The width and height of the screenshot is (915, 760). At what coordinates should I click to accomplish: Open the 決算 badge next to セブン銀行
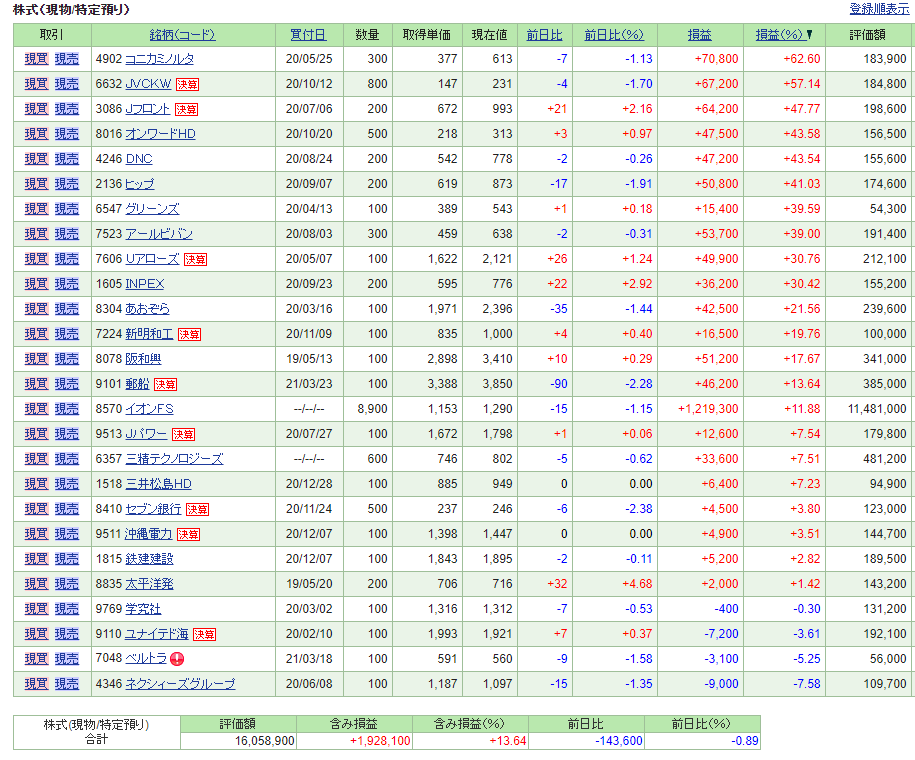pyautogui.click(x=197, y=510)
